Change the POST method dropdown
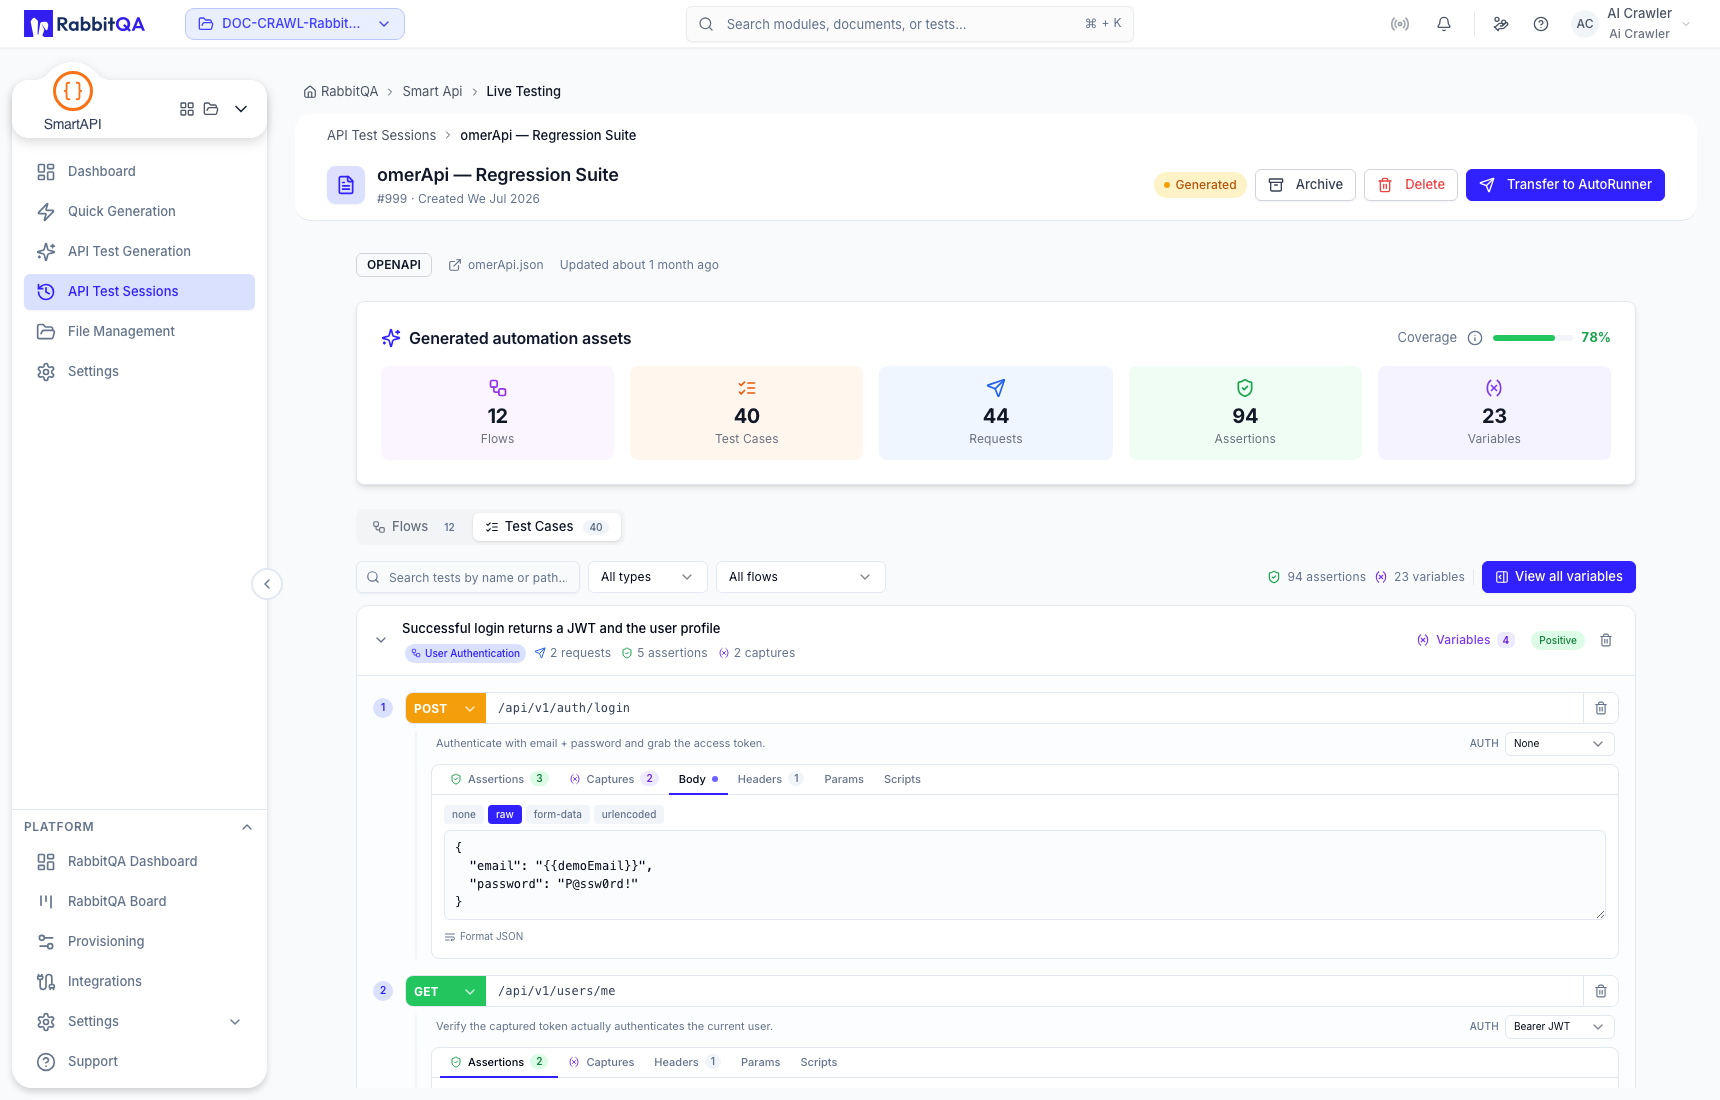Viewport: 1720px width, 1100px height. coord(445,708)
